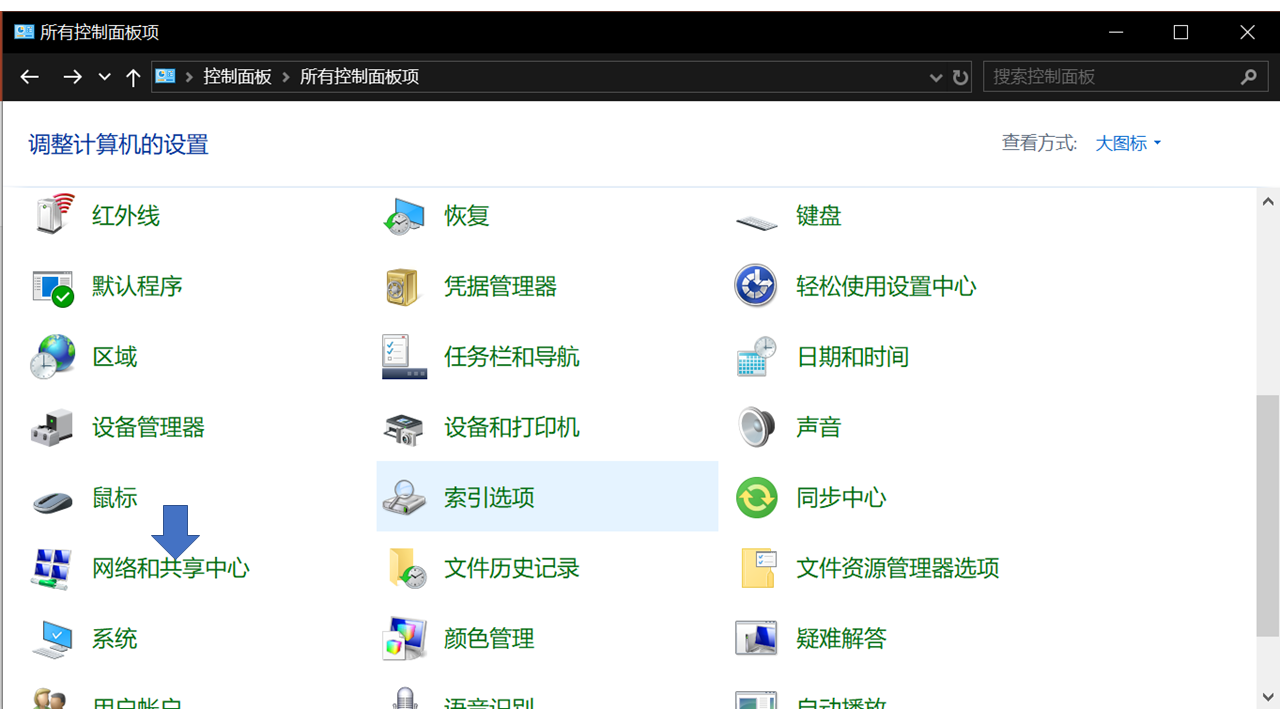Open the 文件历史记录 folder icon
This screenshot has width=1280, height=720.
coord(407,568)
